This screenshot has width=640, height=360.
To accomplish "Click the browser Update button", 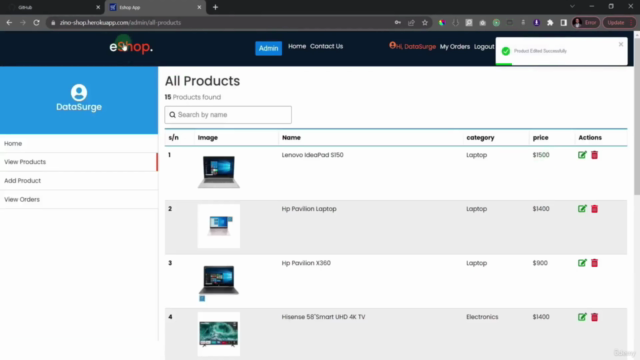I will (616, 23).
